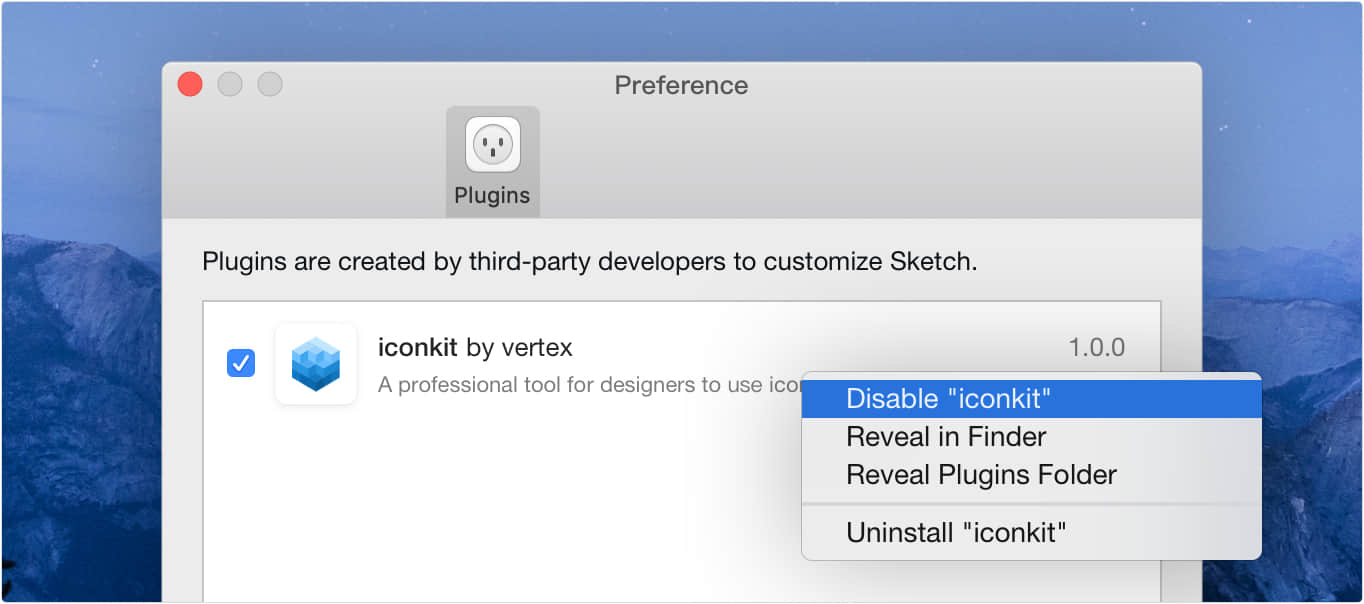Click the vertex author name
The height and width of the screenshot is (604, 1364).
[x=535, y=348]
